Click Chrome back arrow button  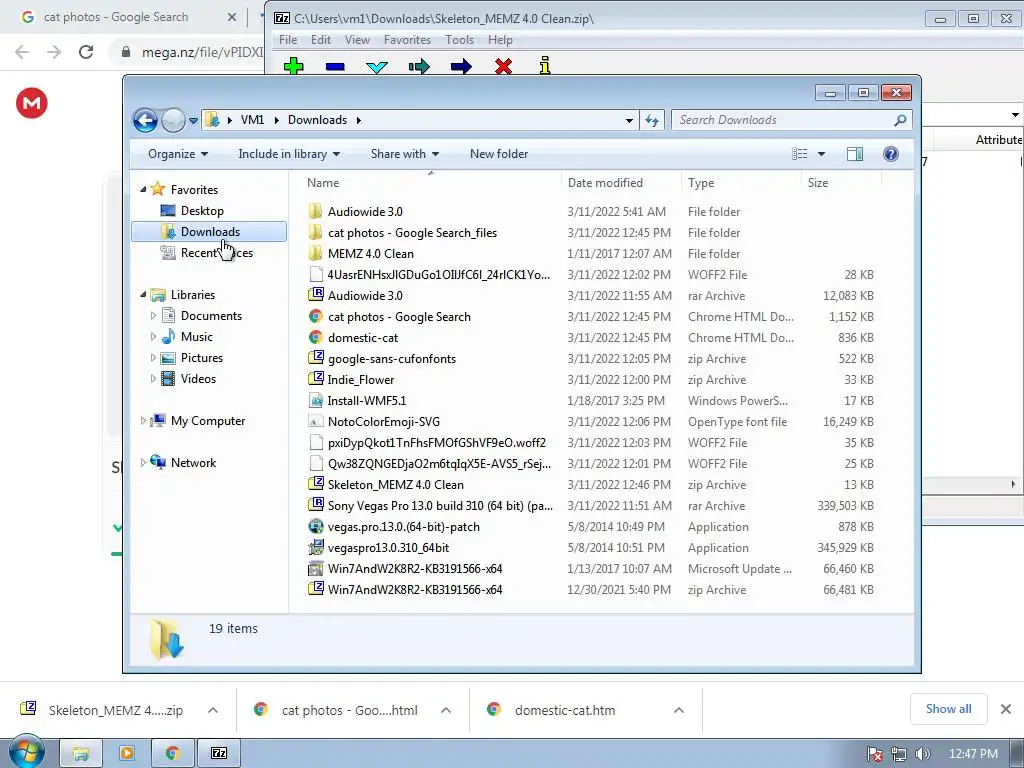(22, 52)
